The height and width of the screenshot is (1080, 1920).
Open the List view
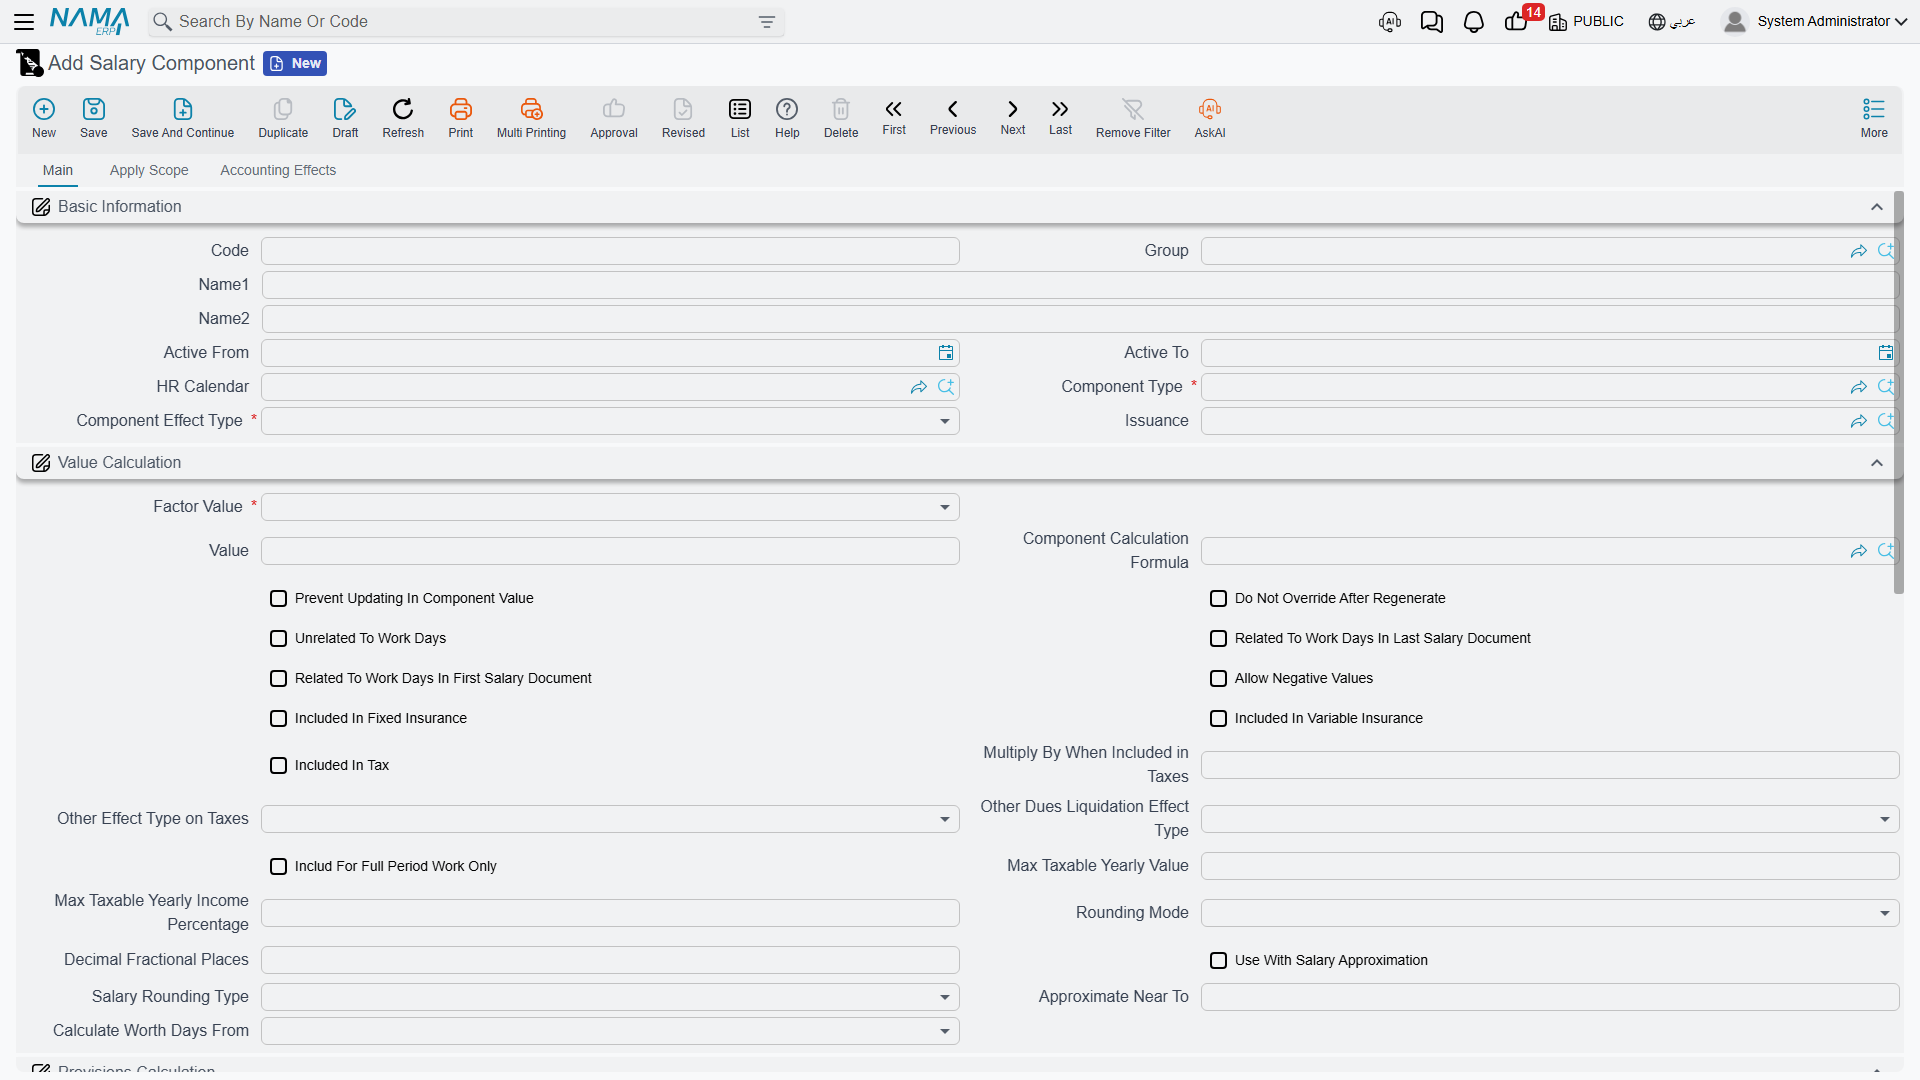[740, 117]
